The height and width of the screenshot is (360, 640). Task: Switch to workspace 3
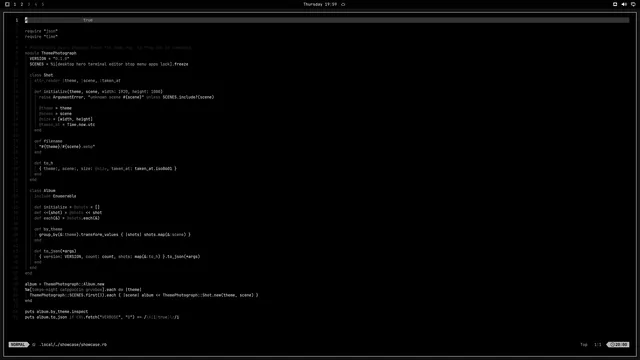[x=29, y=4]
